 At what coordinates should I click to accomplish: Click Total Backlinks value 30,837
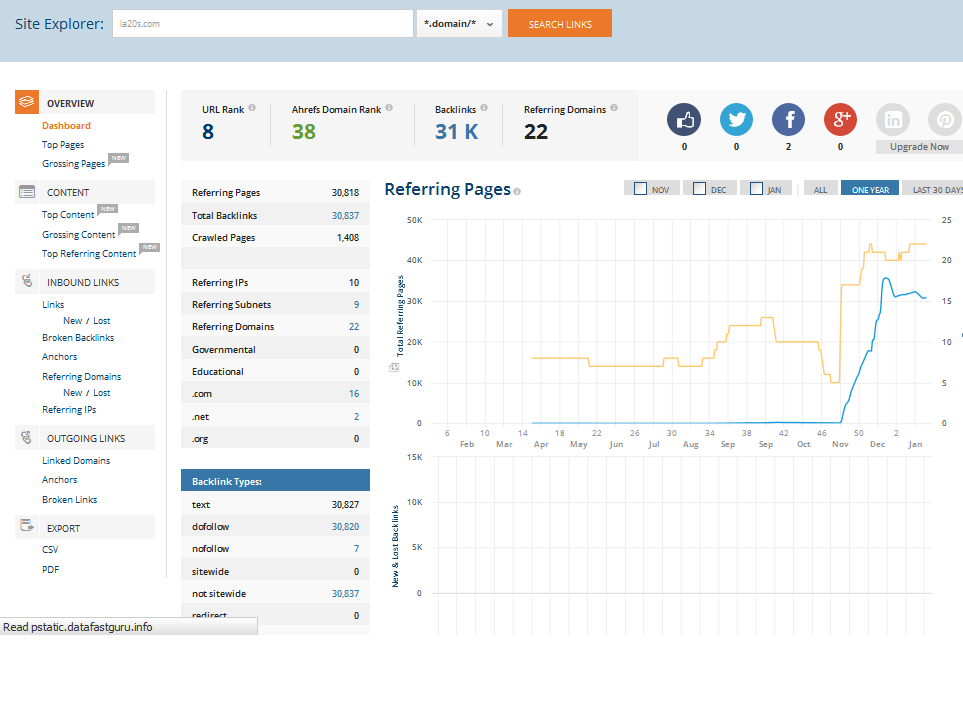point(345,216)
